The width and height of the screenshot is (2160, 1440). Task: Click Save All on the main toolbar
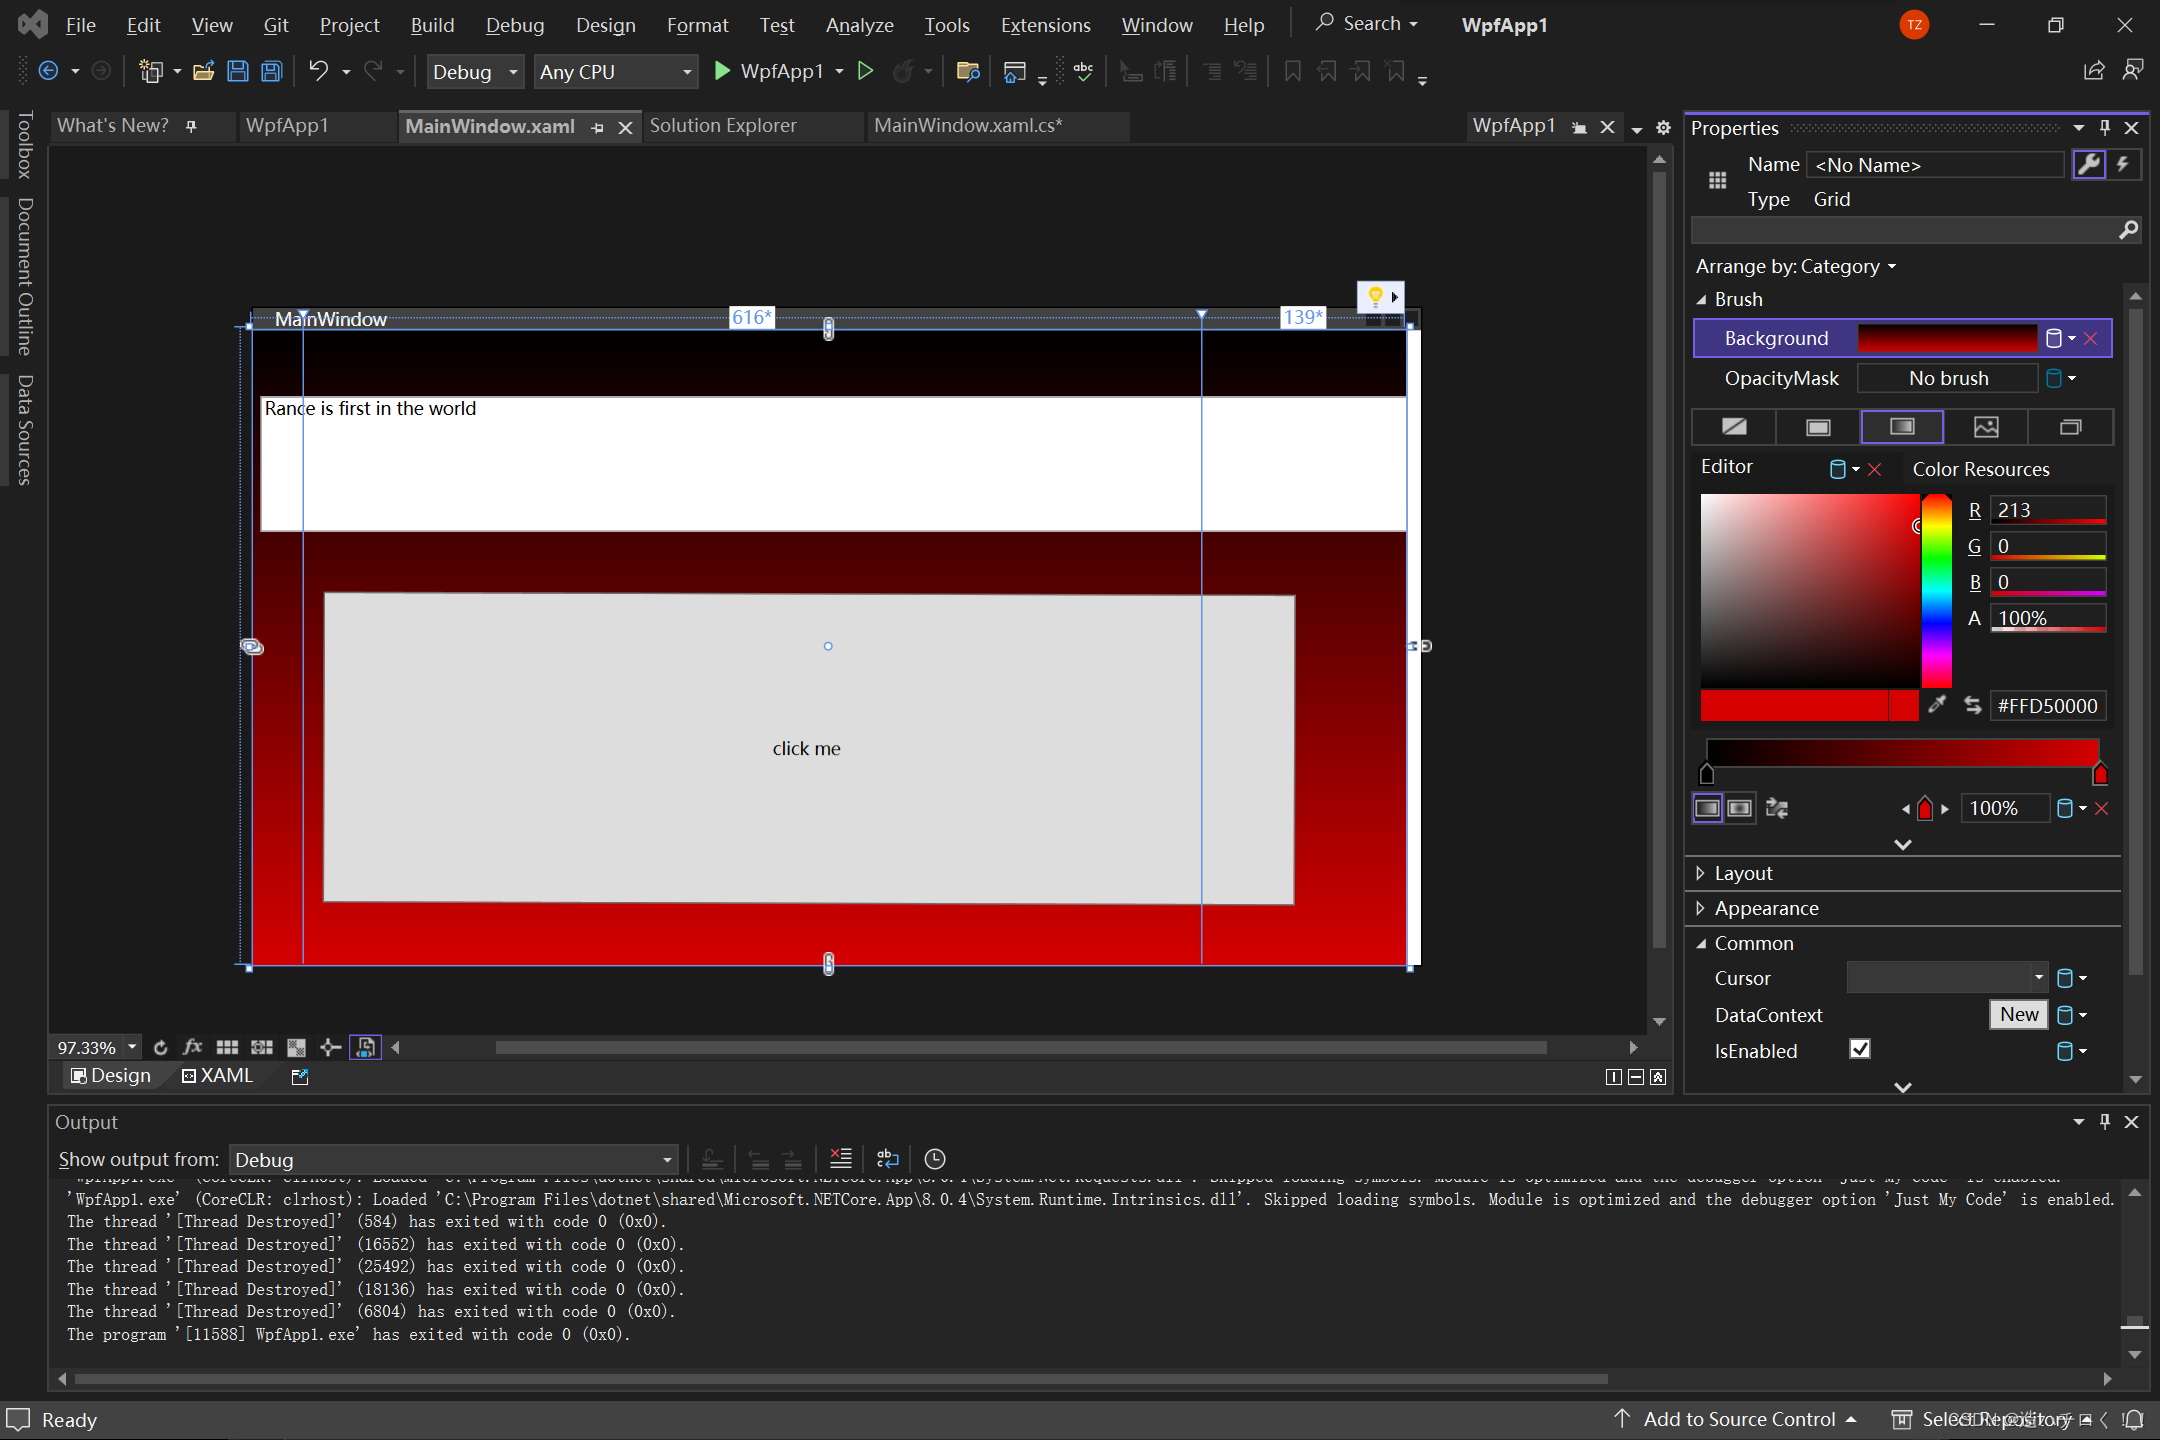point(270,71)
